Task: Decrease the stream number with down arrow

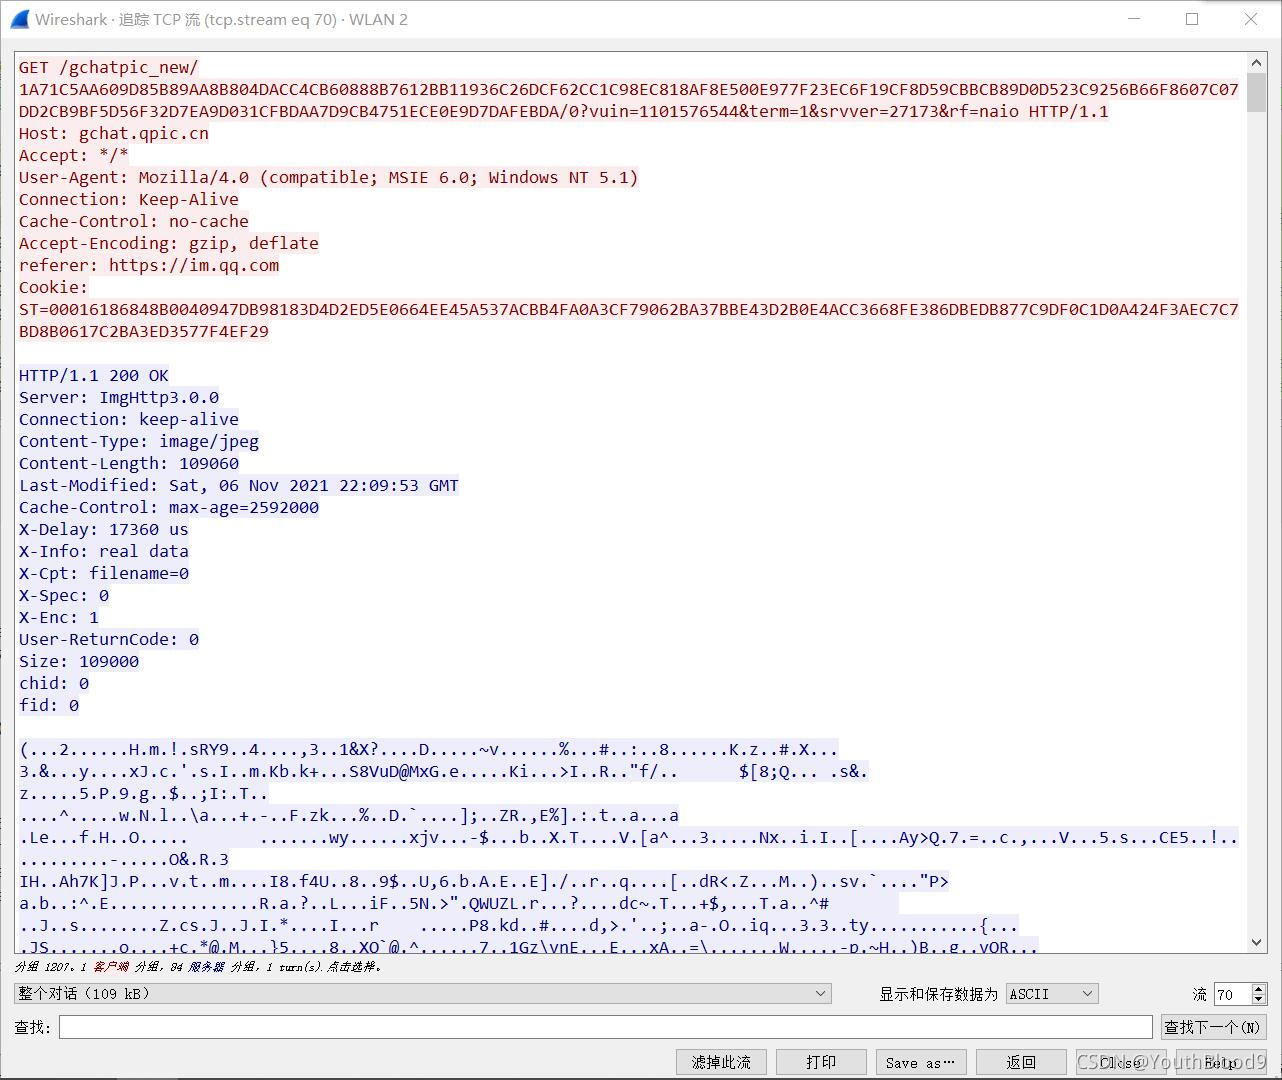Action: point(1259,999)
